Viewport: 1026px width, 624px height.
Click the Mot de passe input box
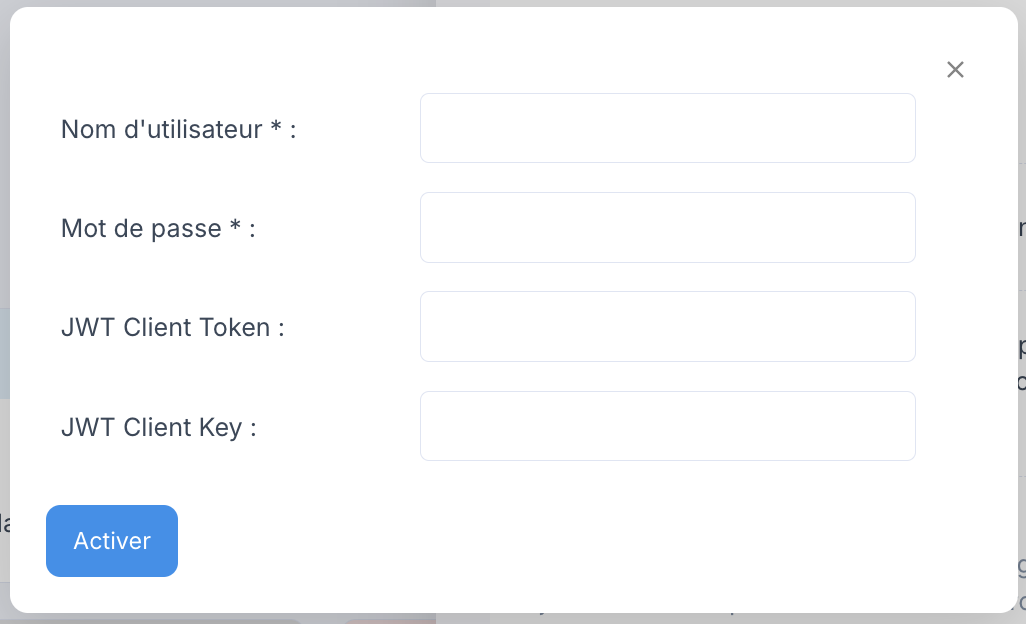(667, 227)
